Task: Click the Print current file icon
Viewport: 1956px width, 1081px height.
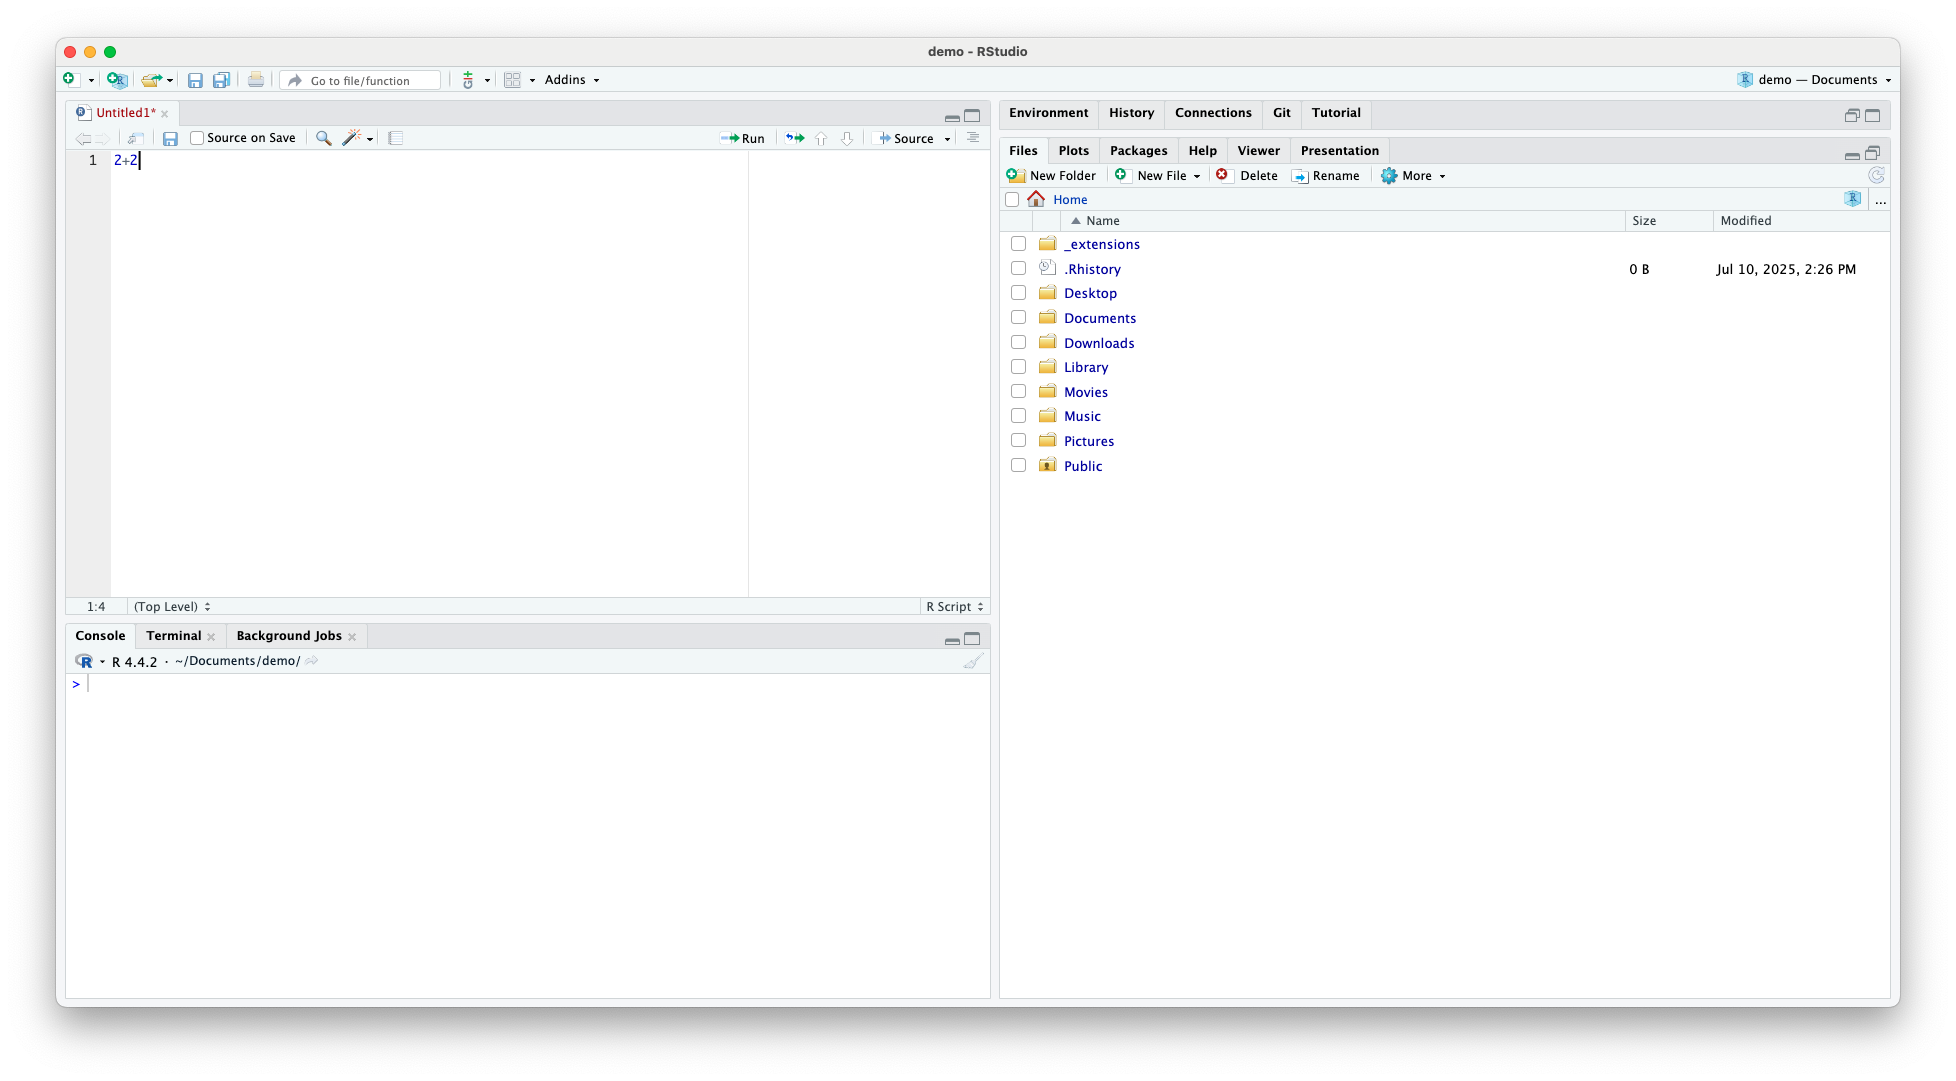Action: tap(256, 80)
